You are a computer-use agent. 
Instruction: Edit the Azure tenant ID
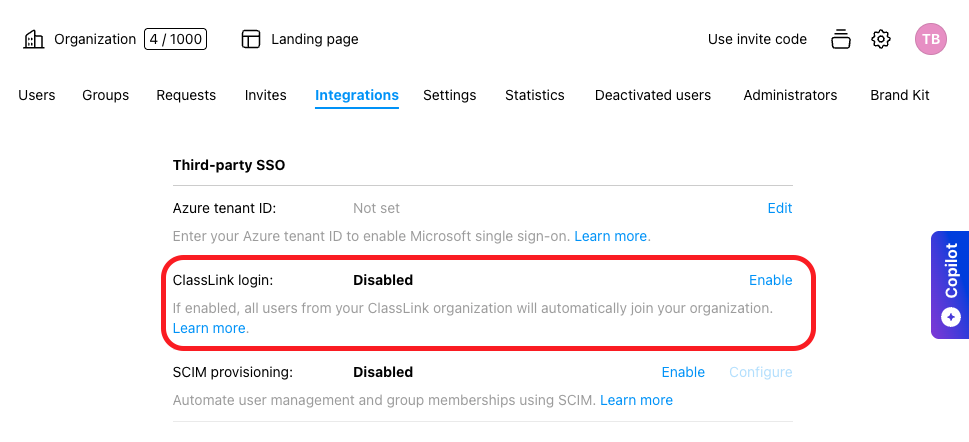click(780, 208)
